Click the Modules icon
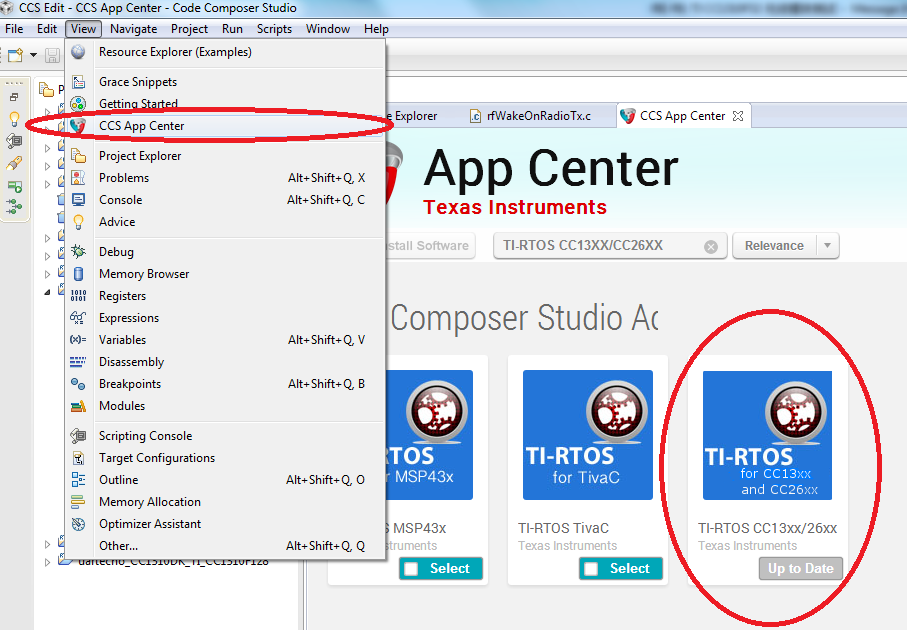Image resolution: width=907 pixels, height=630 pixels. click(x=78, y=406)
